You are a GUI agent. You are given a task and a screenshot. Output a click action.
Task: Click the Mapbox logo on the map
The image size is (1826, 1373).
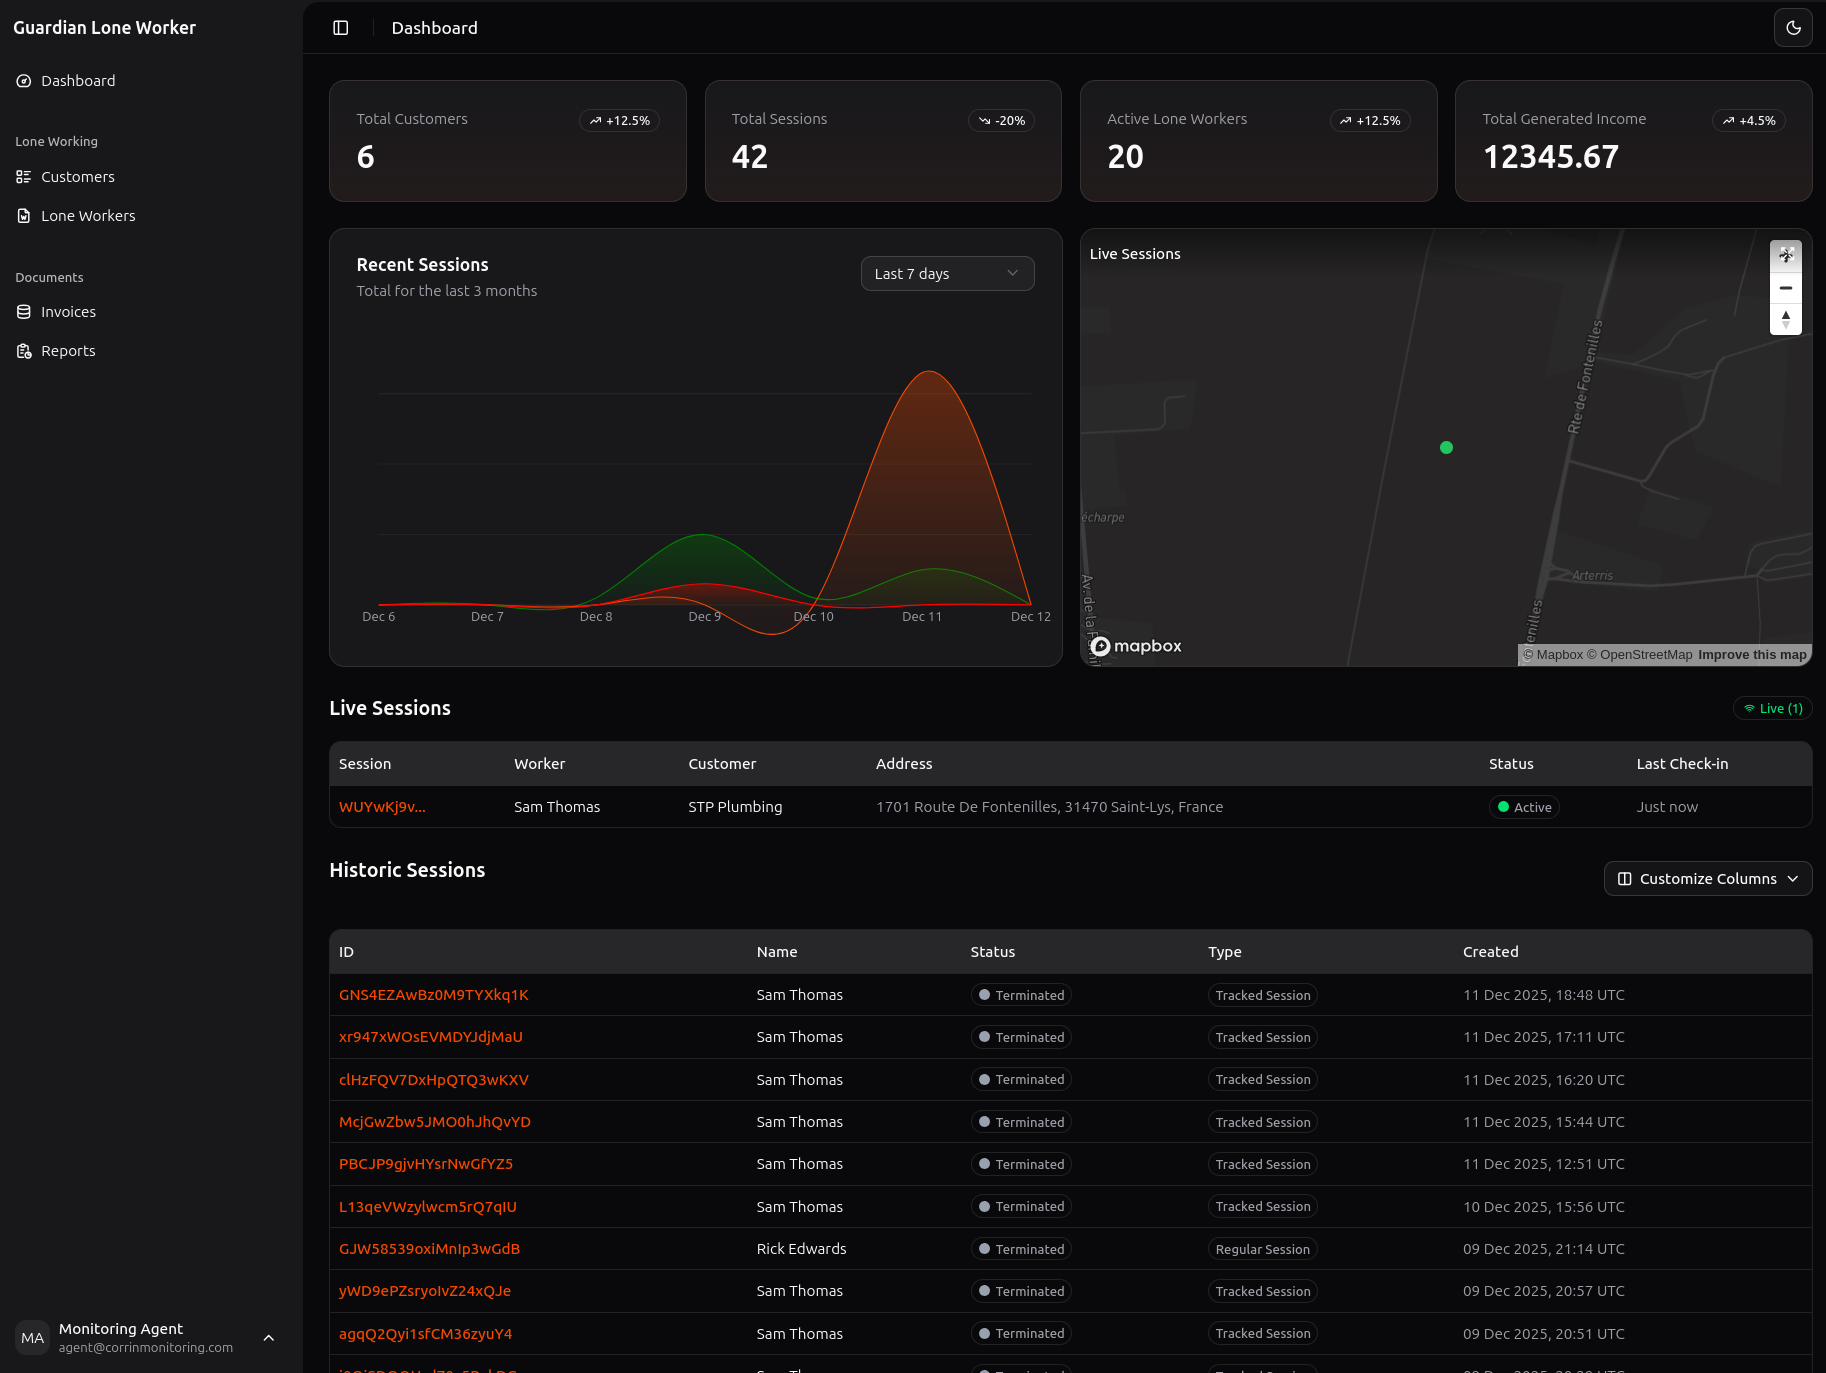1134,646
